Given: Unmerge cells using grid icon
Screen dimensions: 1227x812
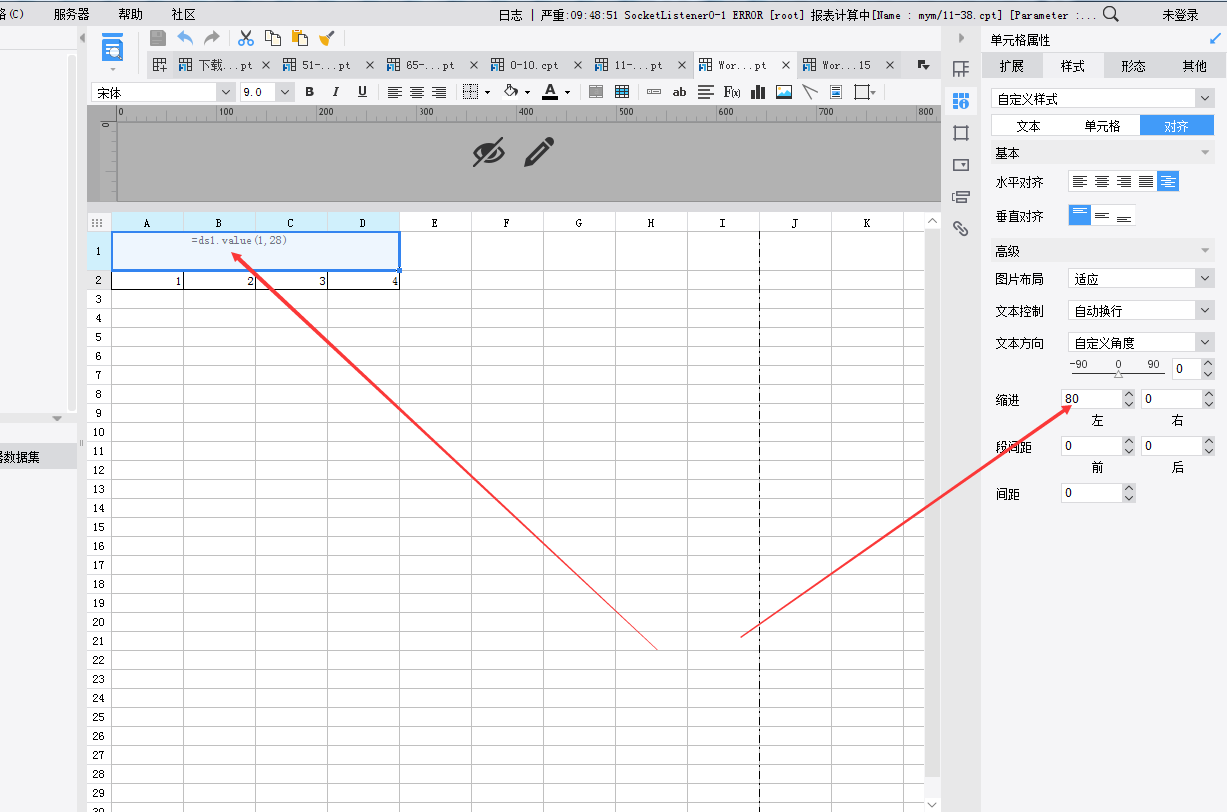Looking at the screenshot, I should pyautogui.click(x=622, y=92).
